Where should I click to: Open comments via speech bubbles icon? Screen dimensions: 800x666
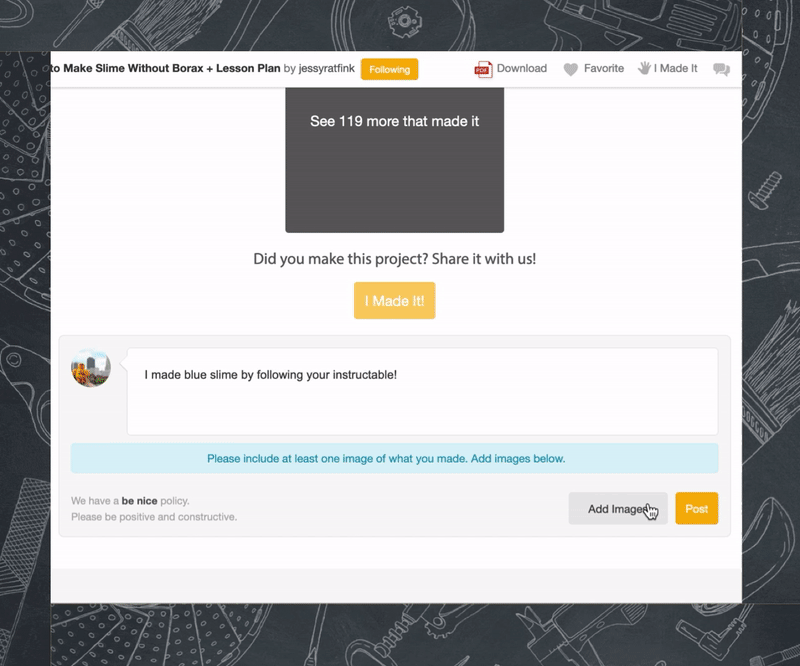point(721,69)
